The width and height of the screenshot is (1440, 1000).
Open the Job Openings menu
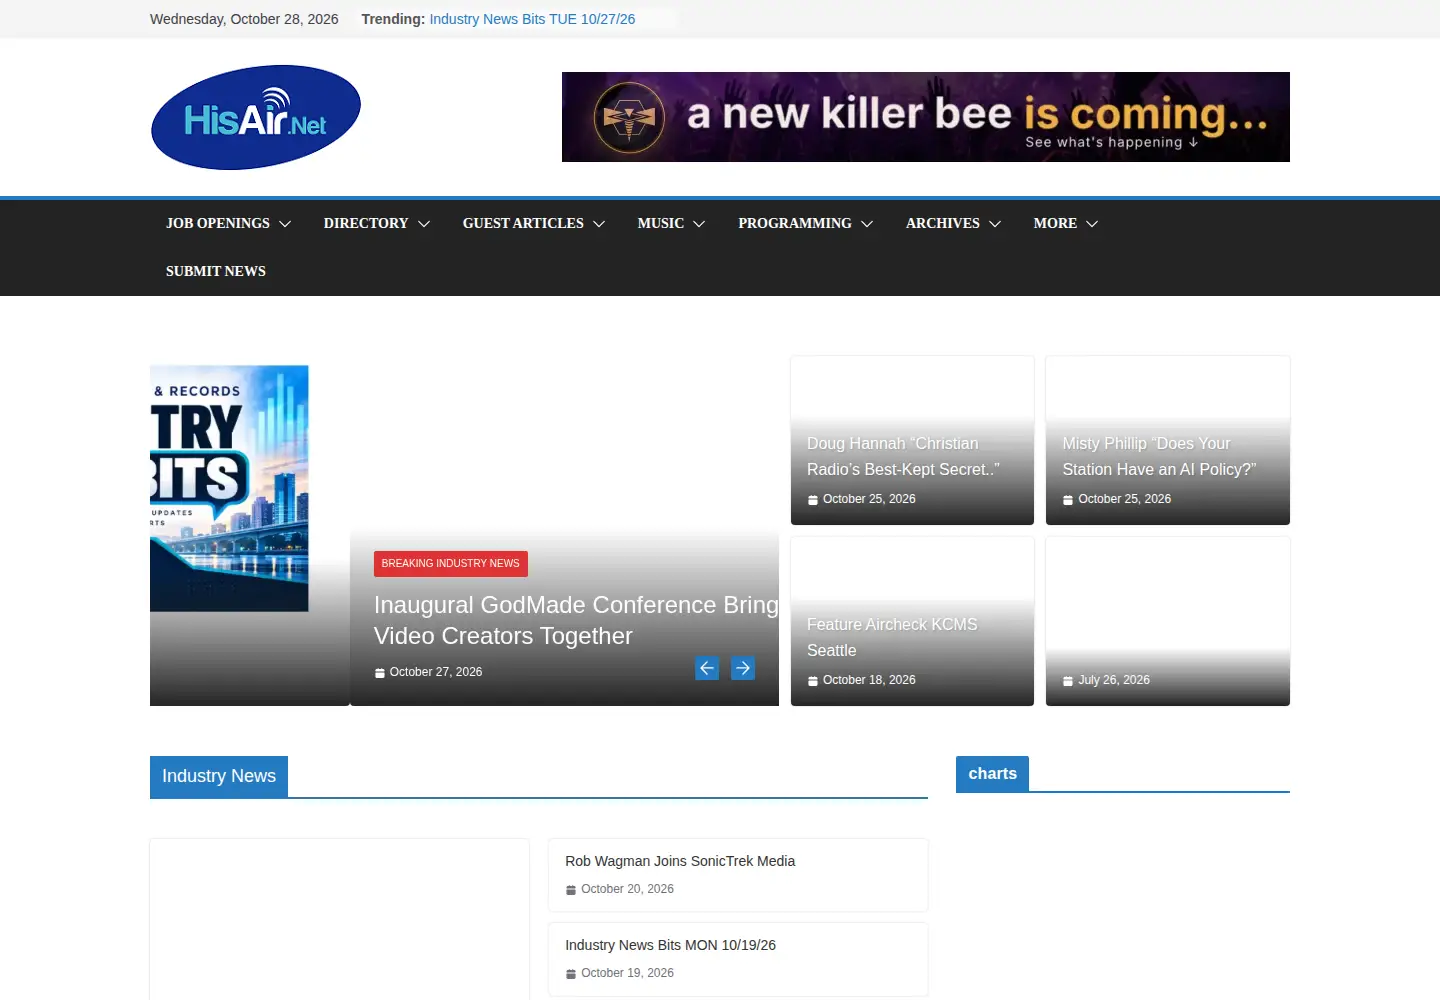(218, 223)
